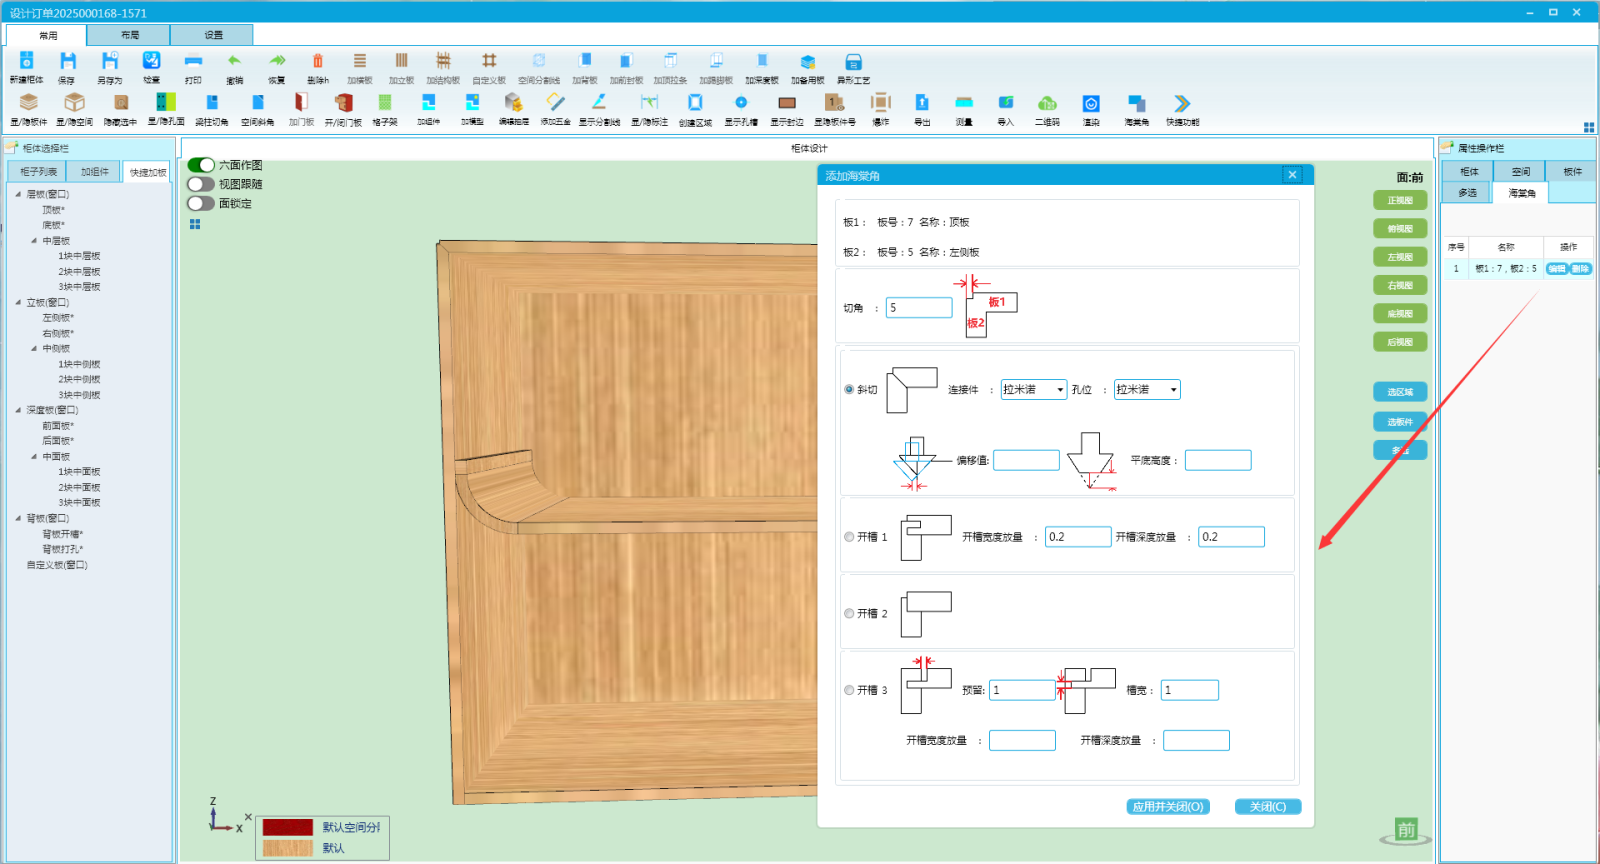
Task: Click the 快捷功能 shortcut functions icon
Action: (x=1182, y=102)
